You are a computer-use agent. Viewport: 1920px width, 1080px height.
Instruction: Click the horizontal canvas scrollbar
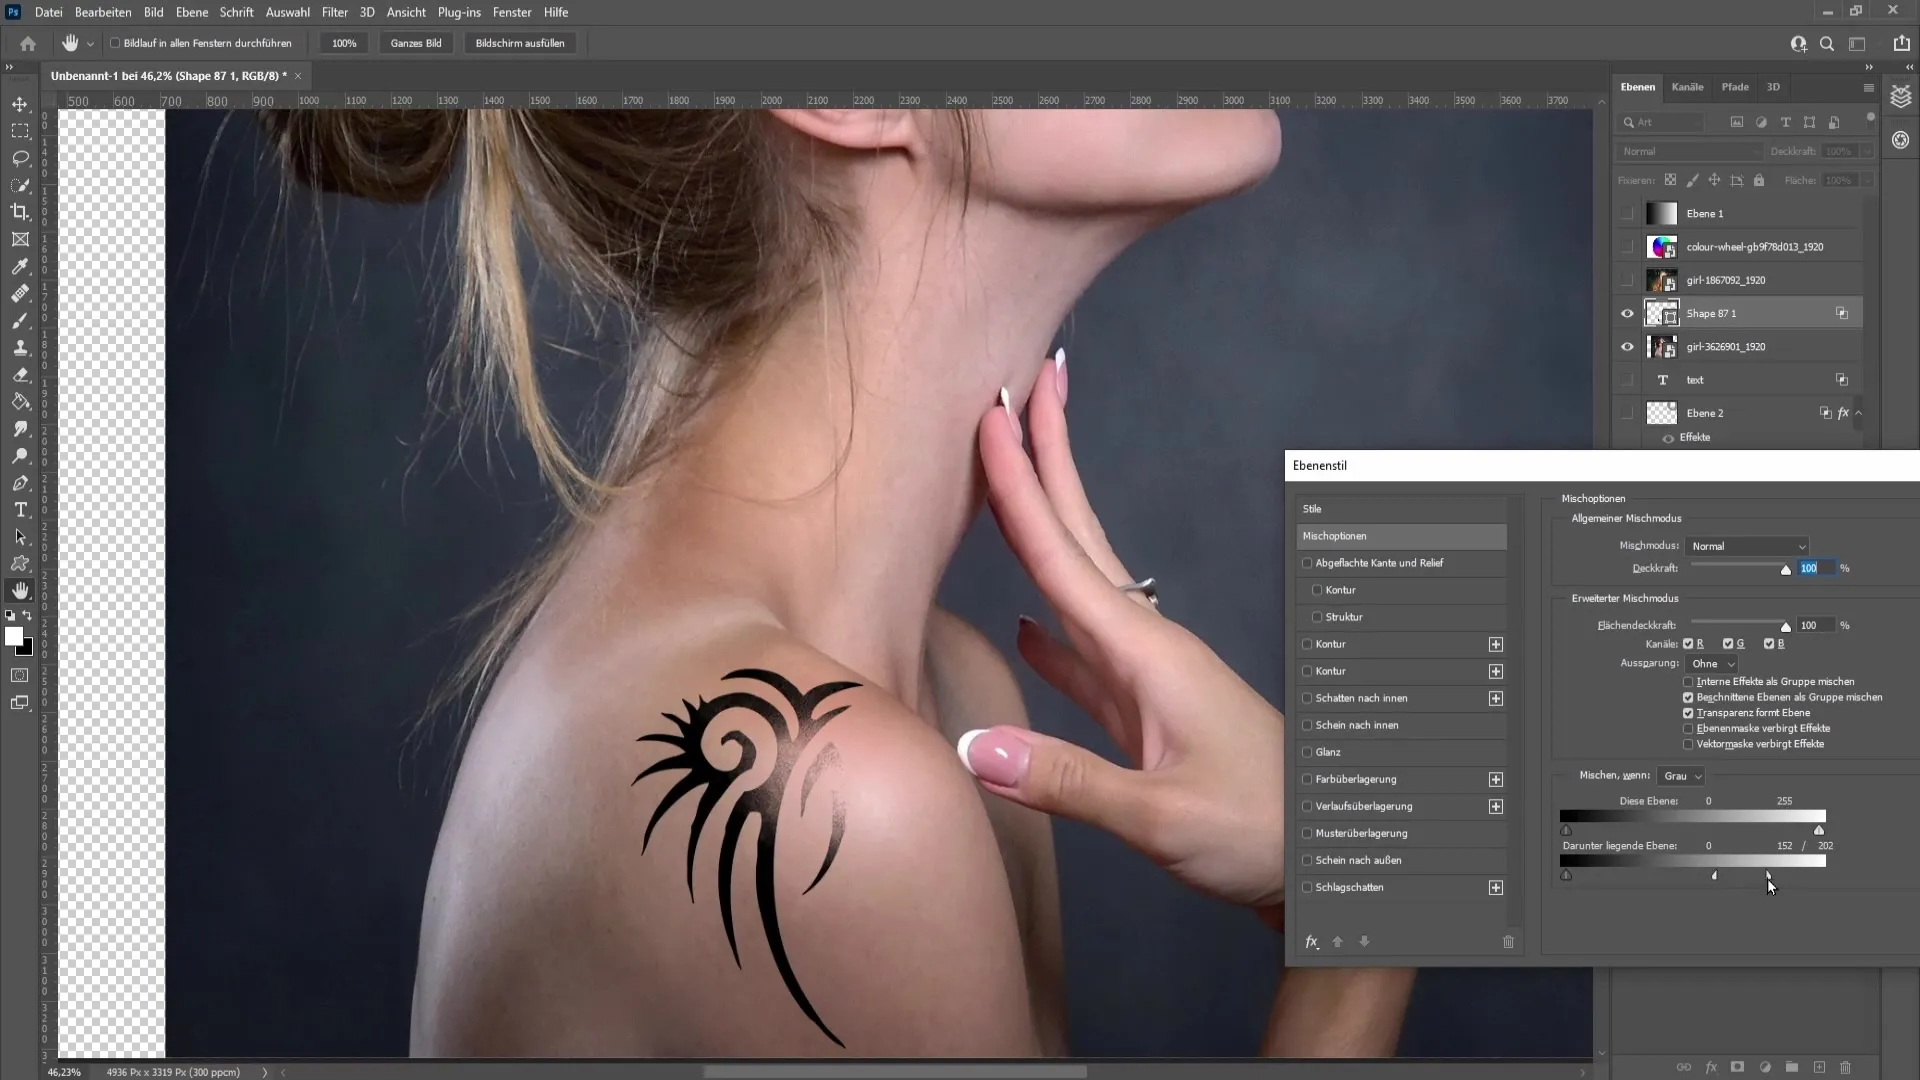click(895, 1072)
